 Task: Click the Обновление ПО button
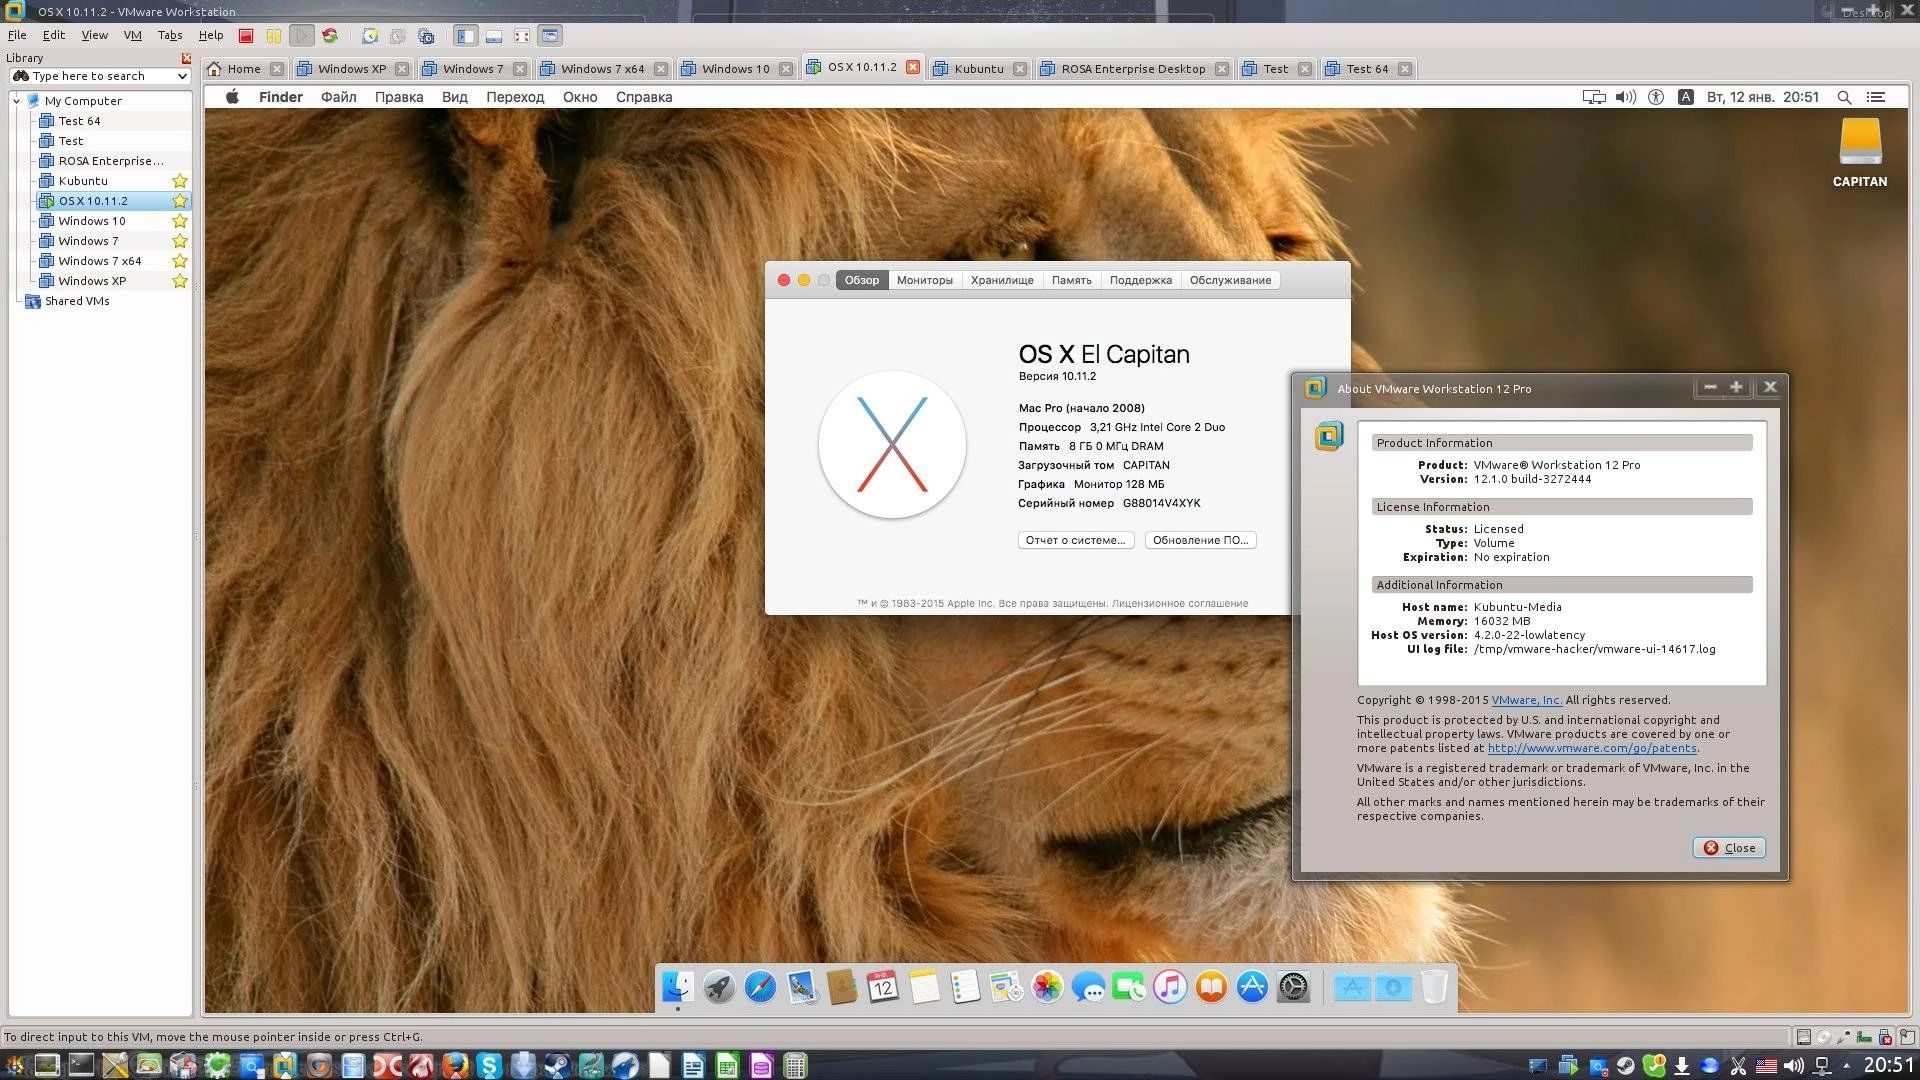(x=1200, y=540)
